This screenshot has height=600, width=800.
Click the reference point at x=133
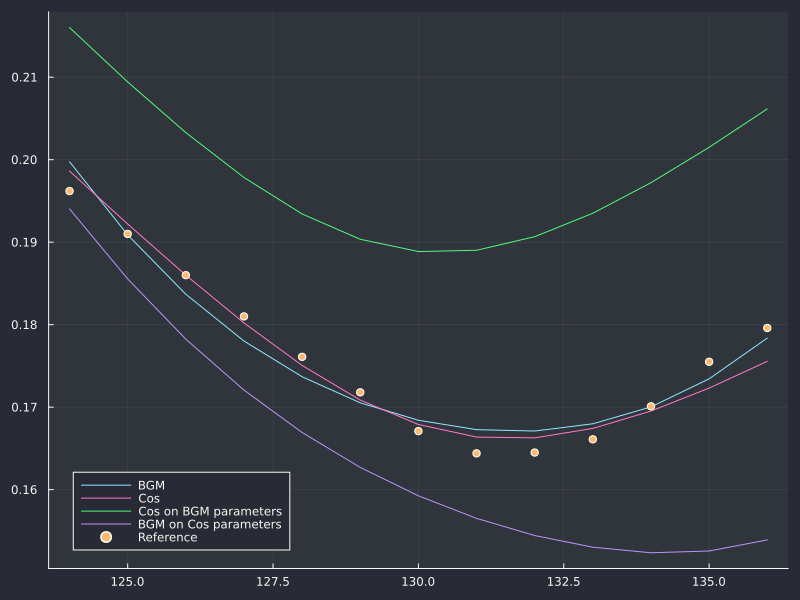click(592, 439)
